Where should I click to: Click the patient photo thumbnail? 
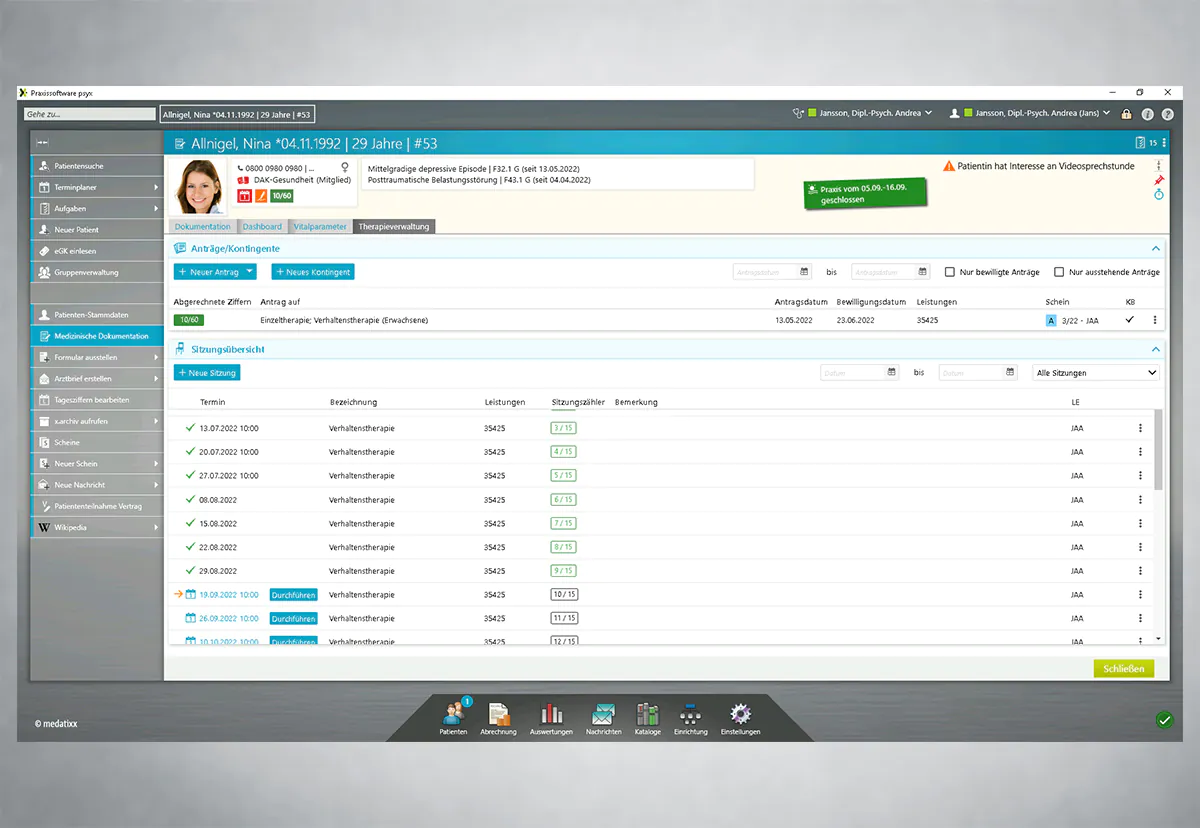[200, 186]
